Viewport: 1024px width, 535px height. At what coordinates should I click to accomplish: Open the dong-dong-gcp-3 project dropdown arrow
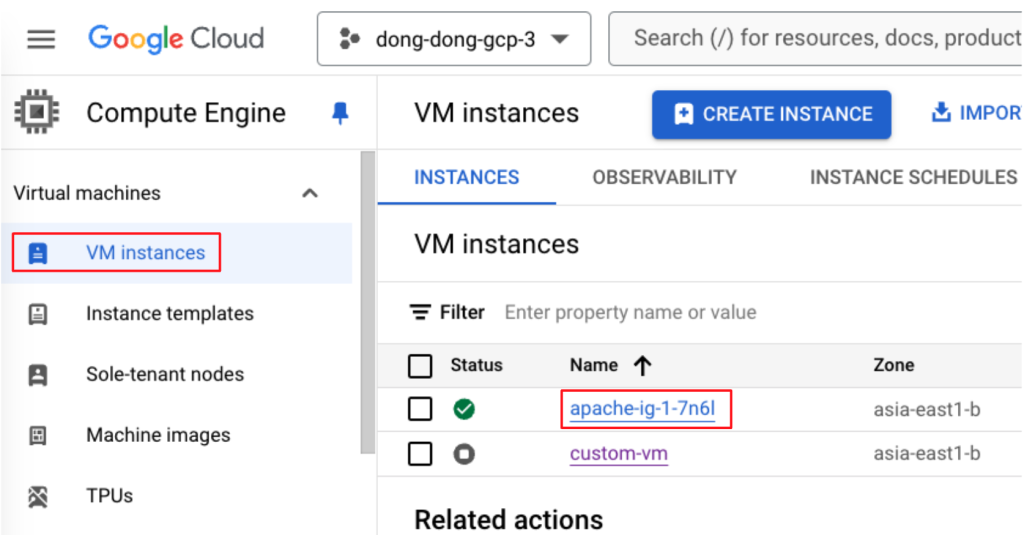point(559,39)
